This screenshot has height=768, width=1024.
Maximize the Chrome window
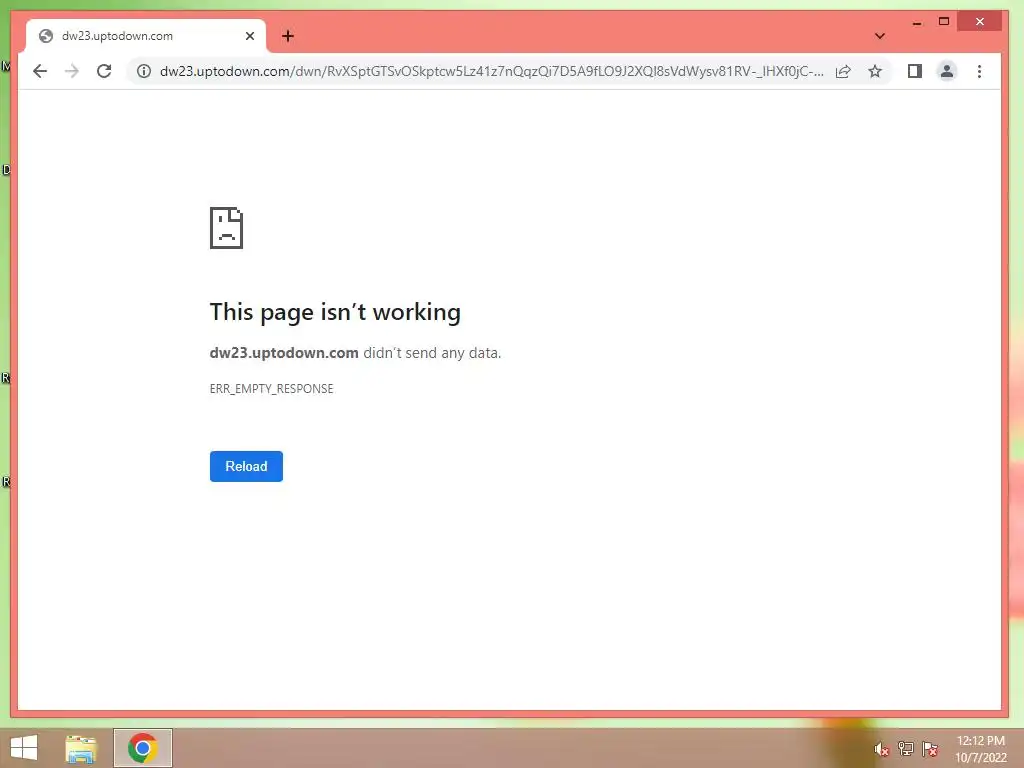(944, 22)
